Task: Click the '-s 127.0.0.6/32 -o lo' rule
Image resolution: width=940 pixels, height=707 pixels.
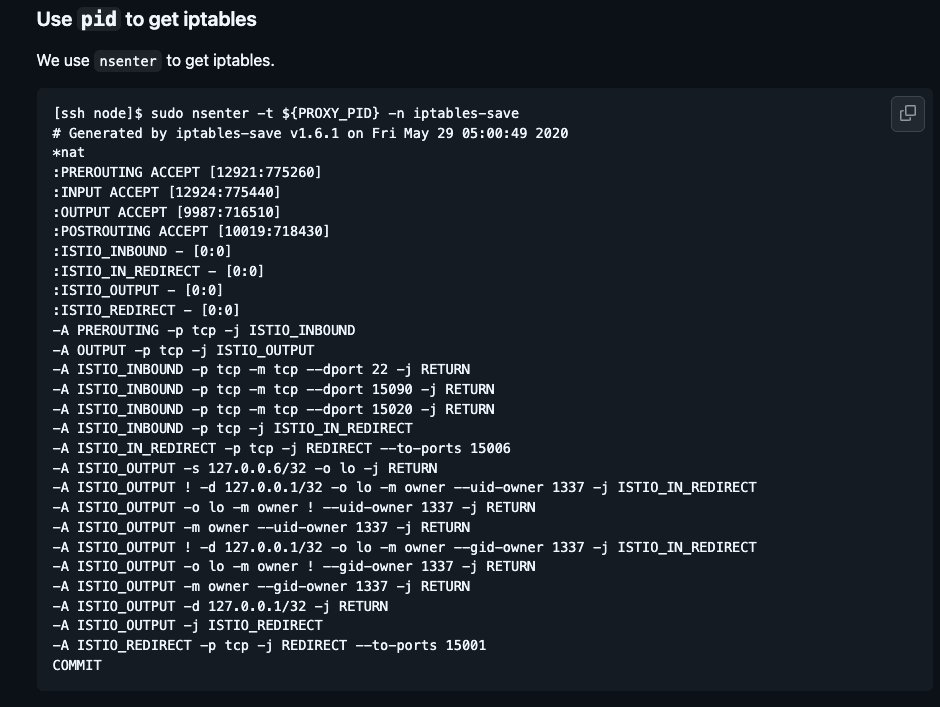Action: (x=245, y=468)
